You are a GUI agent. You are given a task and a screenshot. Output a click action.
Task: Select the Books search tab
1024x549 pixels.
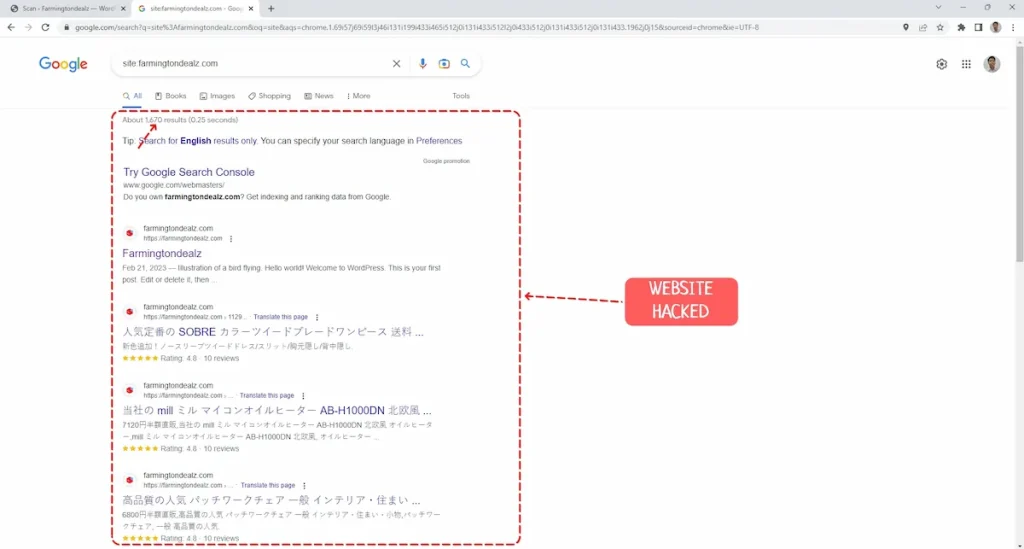point(170,96)
